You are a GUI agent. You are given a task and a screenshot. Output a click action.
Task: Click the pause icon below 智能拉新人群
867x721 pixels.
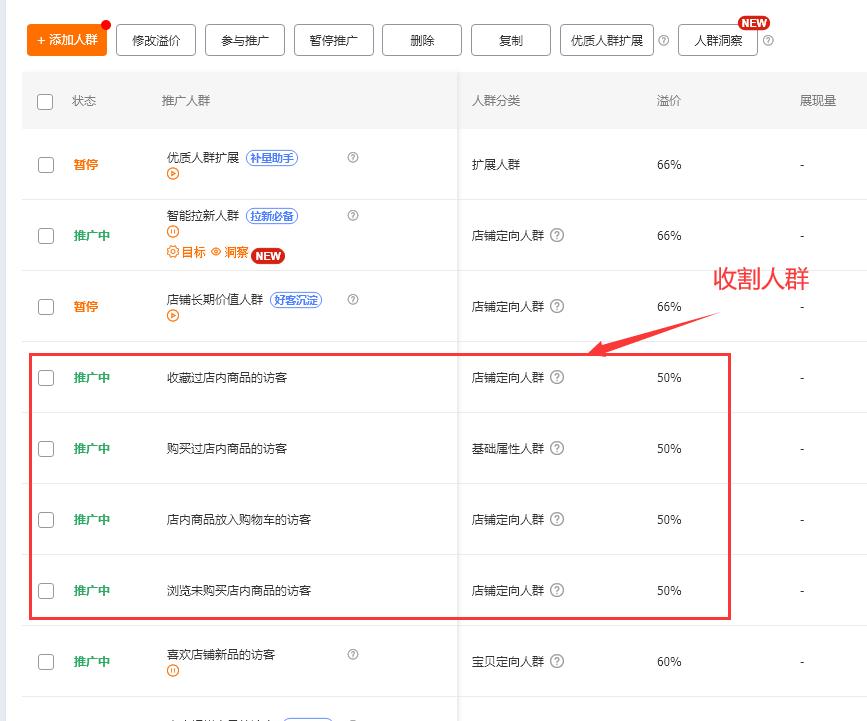coord(173,231)
